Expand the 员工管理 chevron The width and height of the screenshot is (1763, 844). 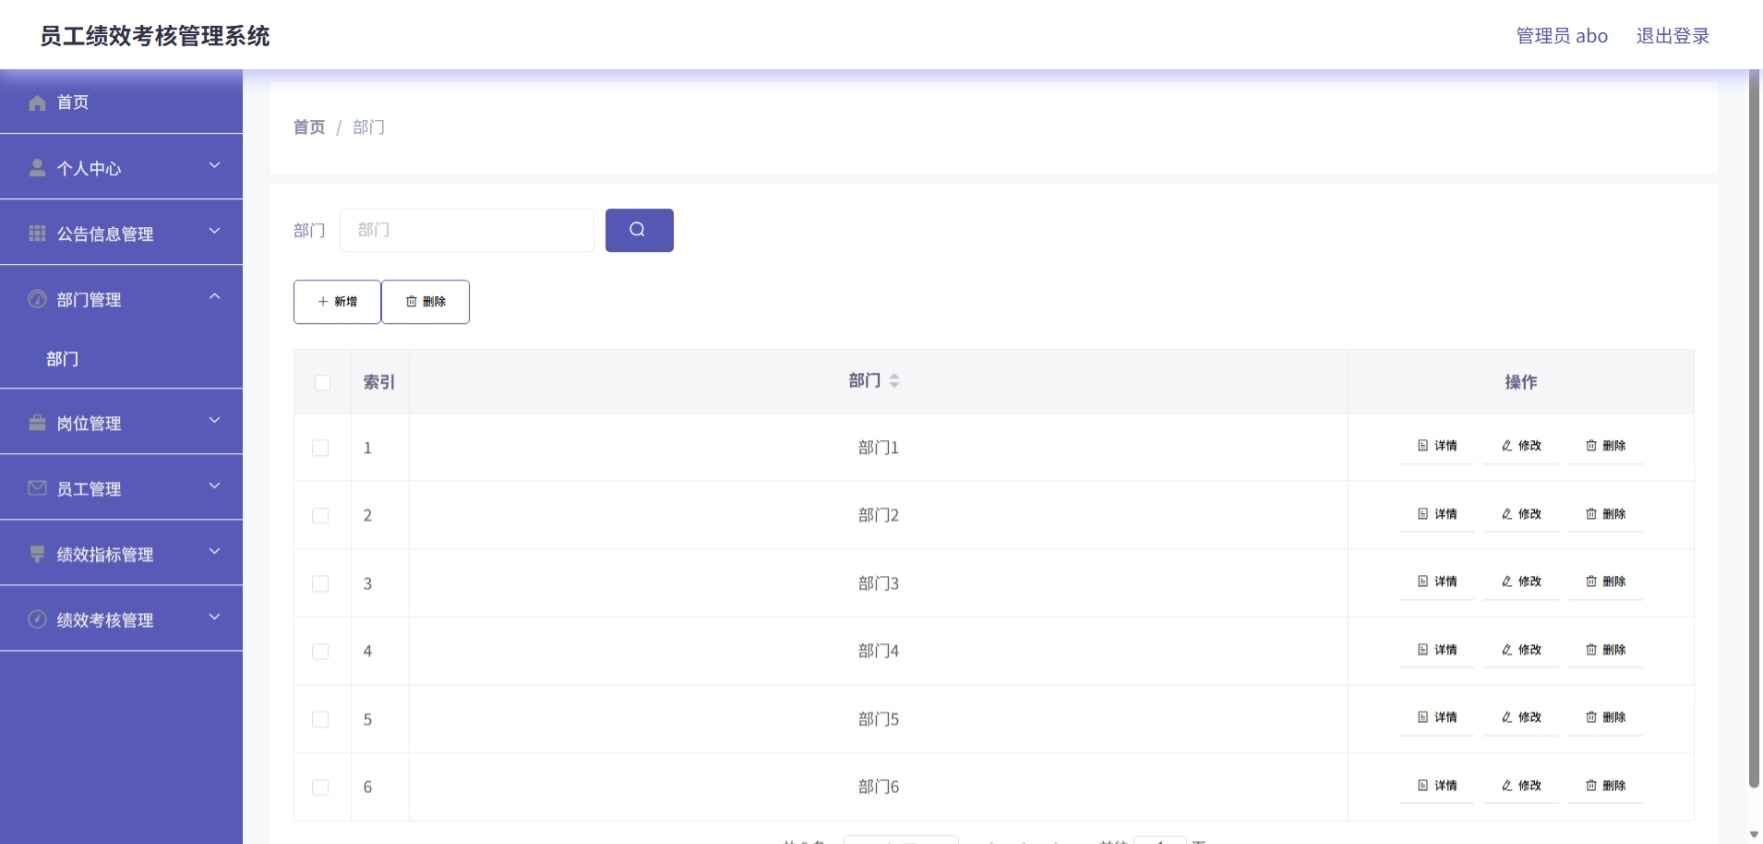pyautogui.click(x=214, y=486)
